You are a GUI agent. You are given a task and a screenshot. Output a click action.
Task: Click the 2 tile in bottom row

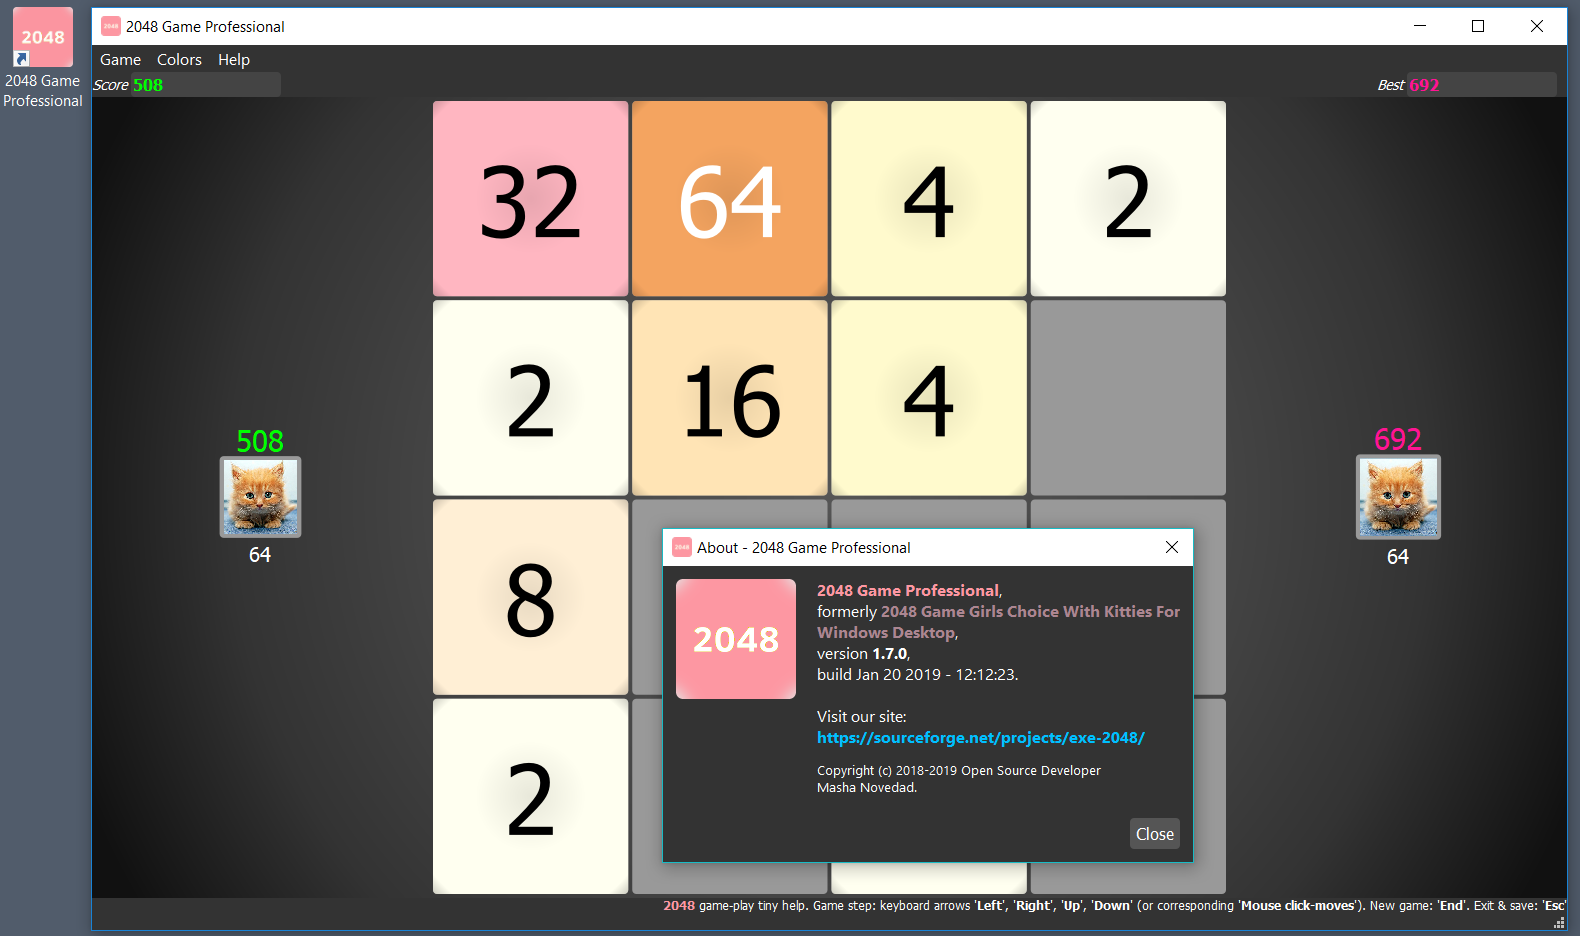[x=531, y=796]
